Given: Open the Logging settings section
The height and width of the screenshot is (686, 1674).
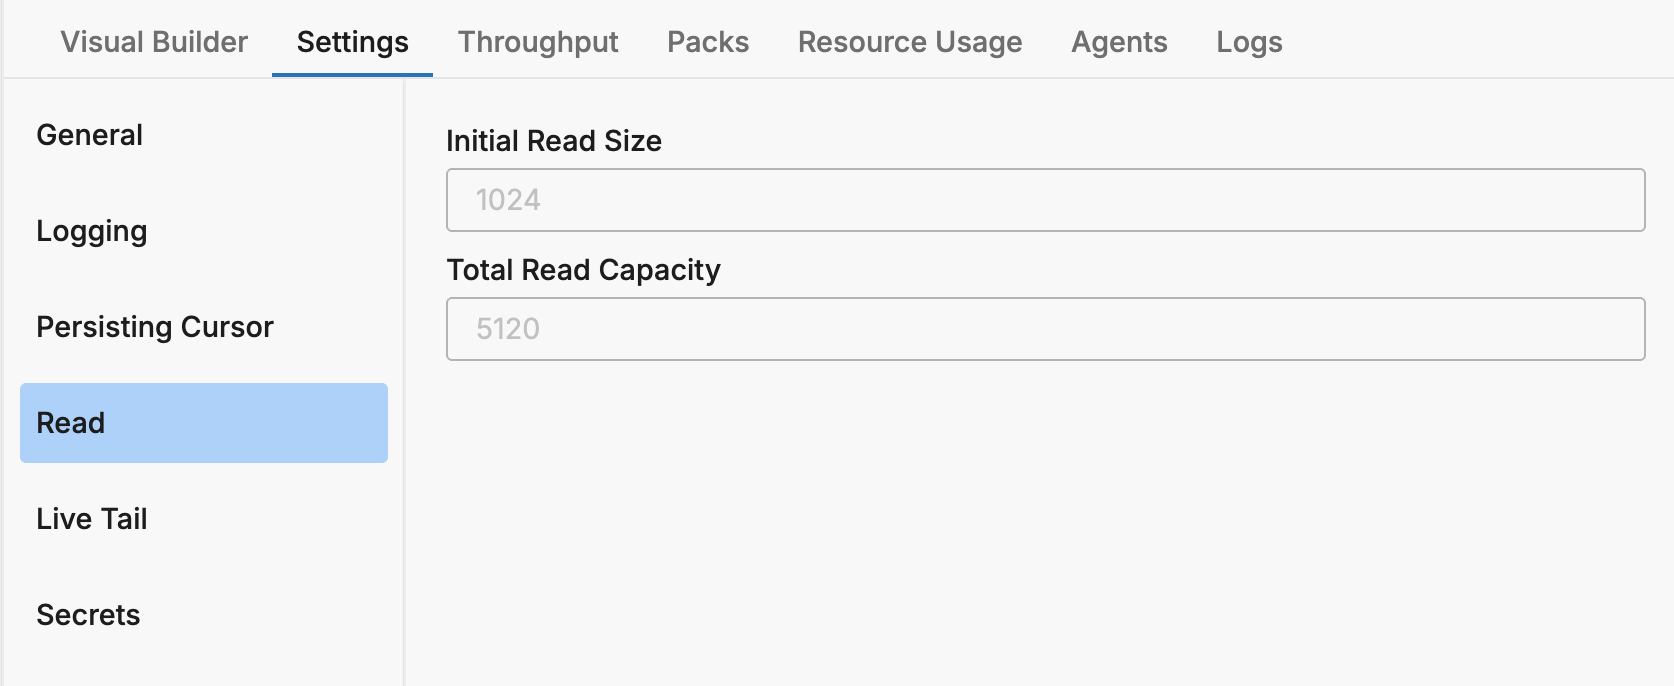Looking at the screenshot, I should click(92, 231).
